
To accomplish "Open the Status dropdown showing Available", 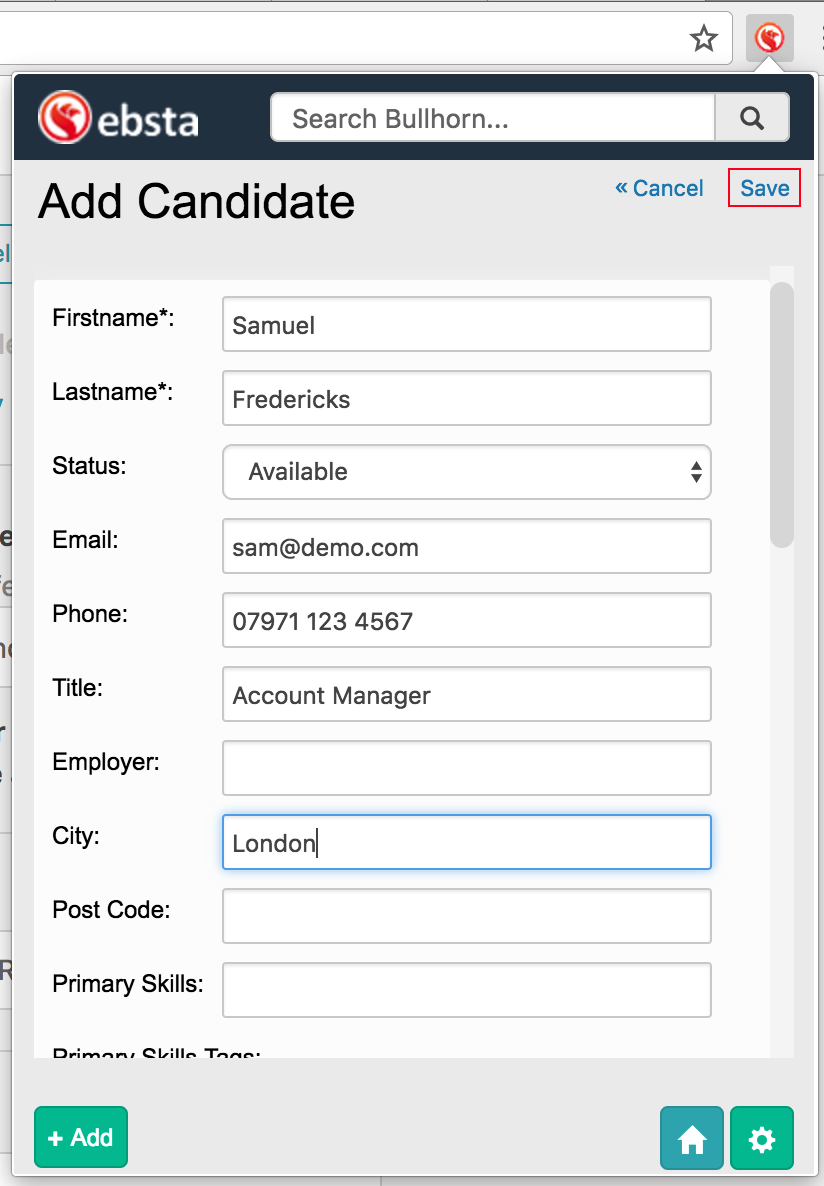I will point(466,472).
